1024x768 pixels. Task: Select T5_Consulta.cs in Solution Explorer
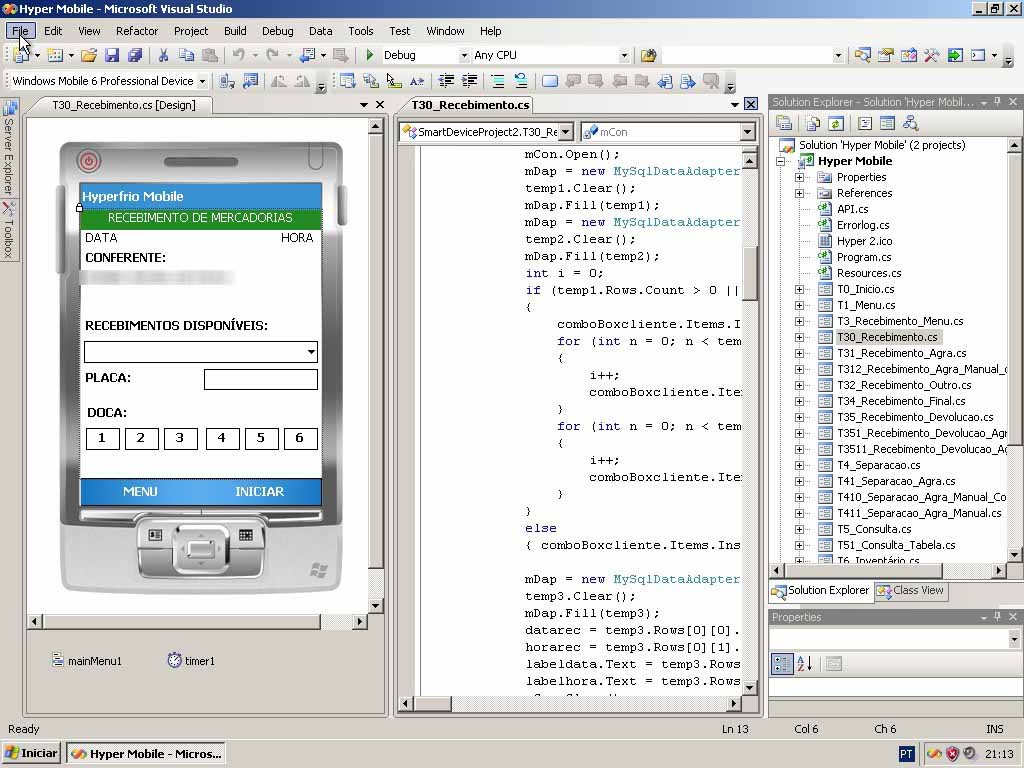874,529
